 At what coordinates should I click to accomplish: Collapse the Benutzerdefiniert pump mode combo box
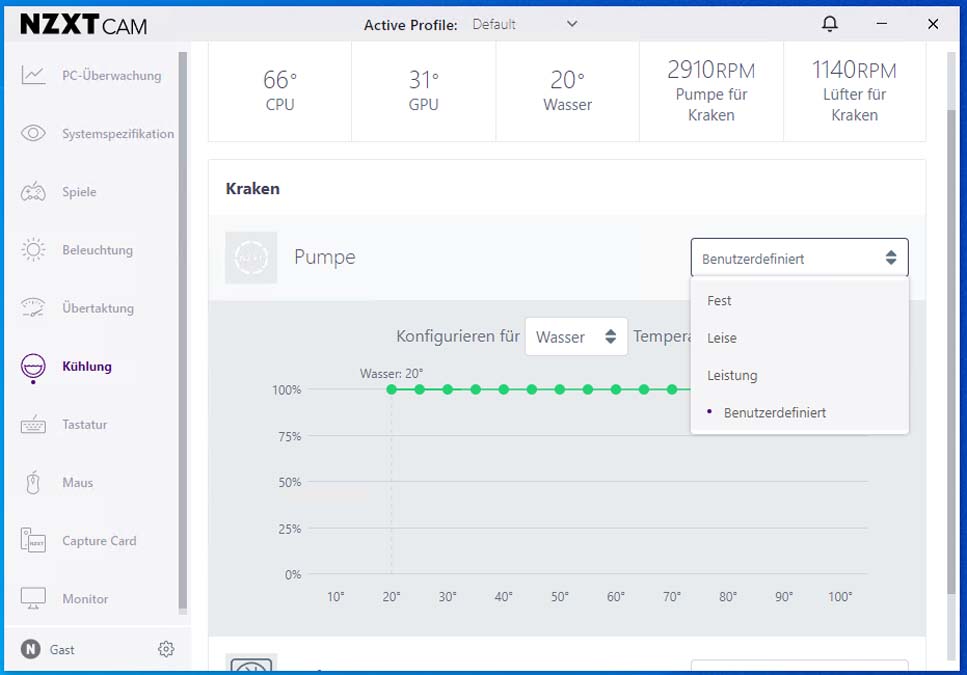point(799,258)
